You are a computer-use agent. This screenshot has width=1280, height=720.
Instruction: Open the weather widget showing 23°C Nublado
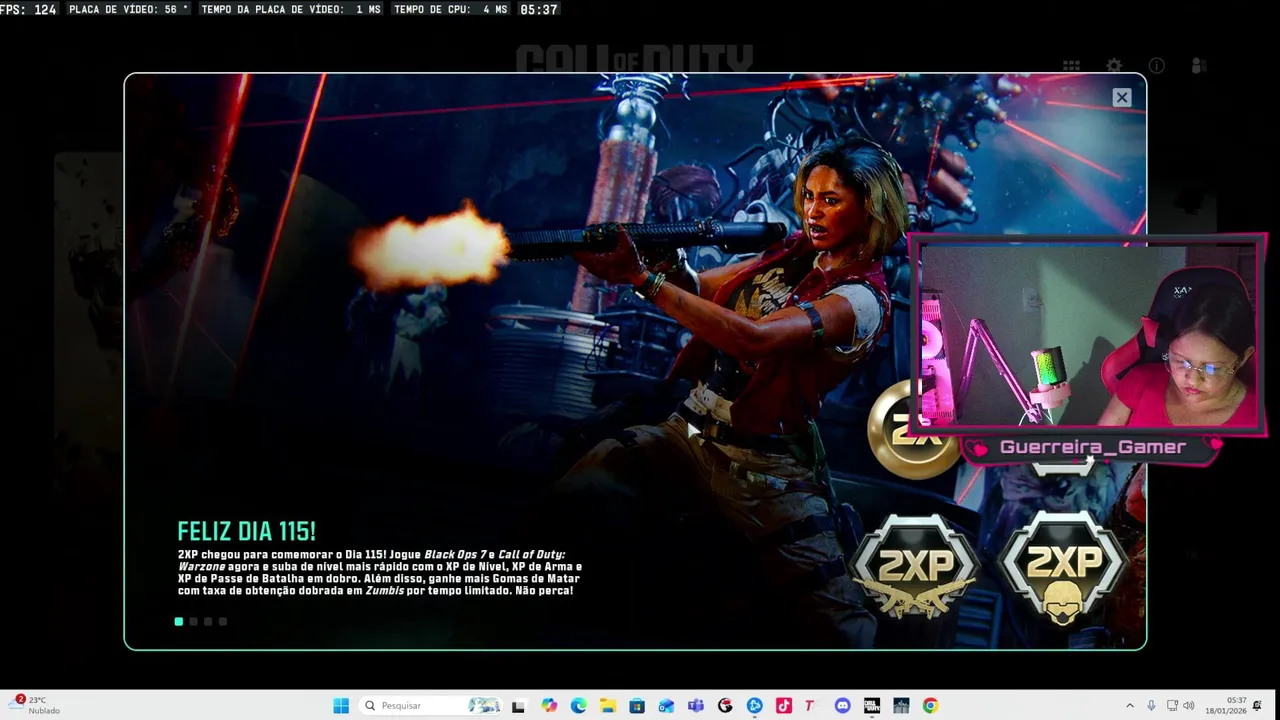tap(36, 705)
